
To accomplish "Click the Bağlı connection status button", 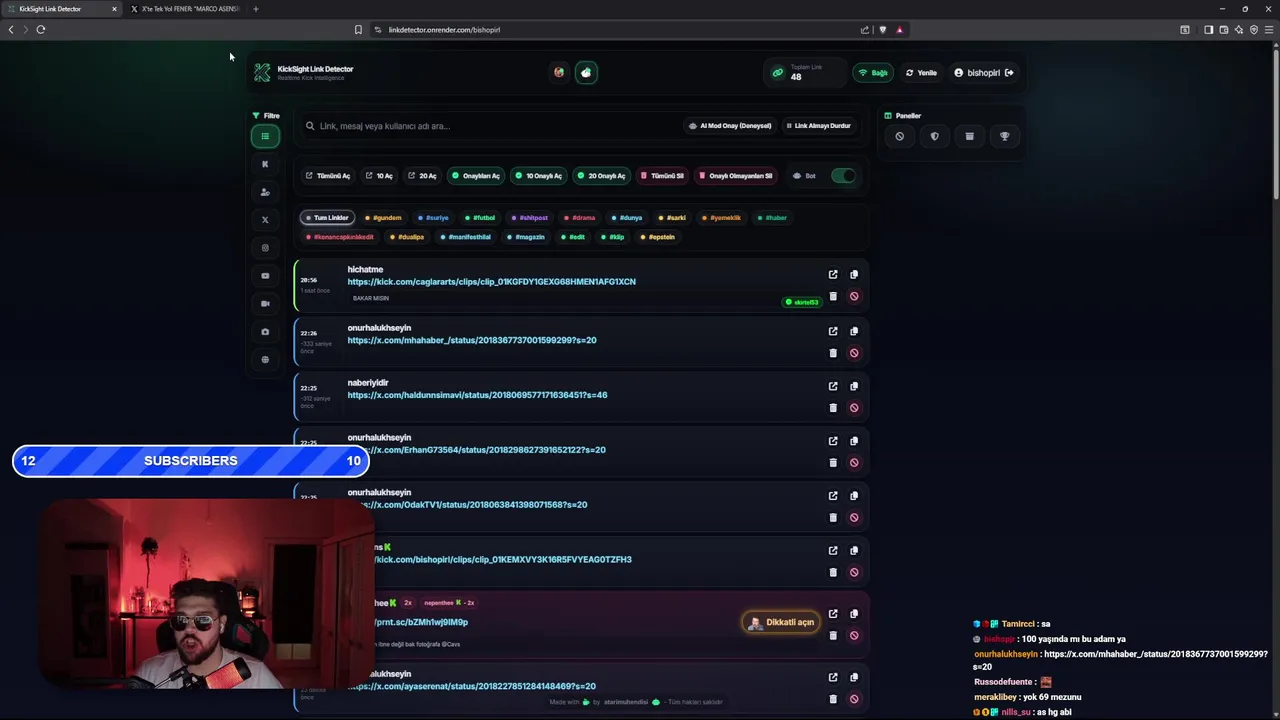I will tap(873, 73).
